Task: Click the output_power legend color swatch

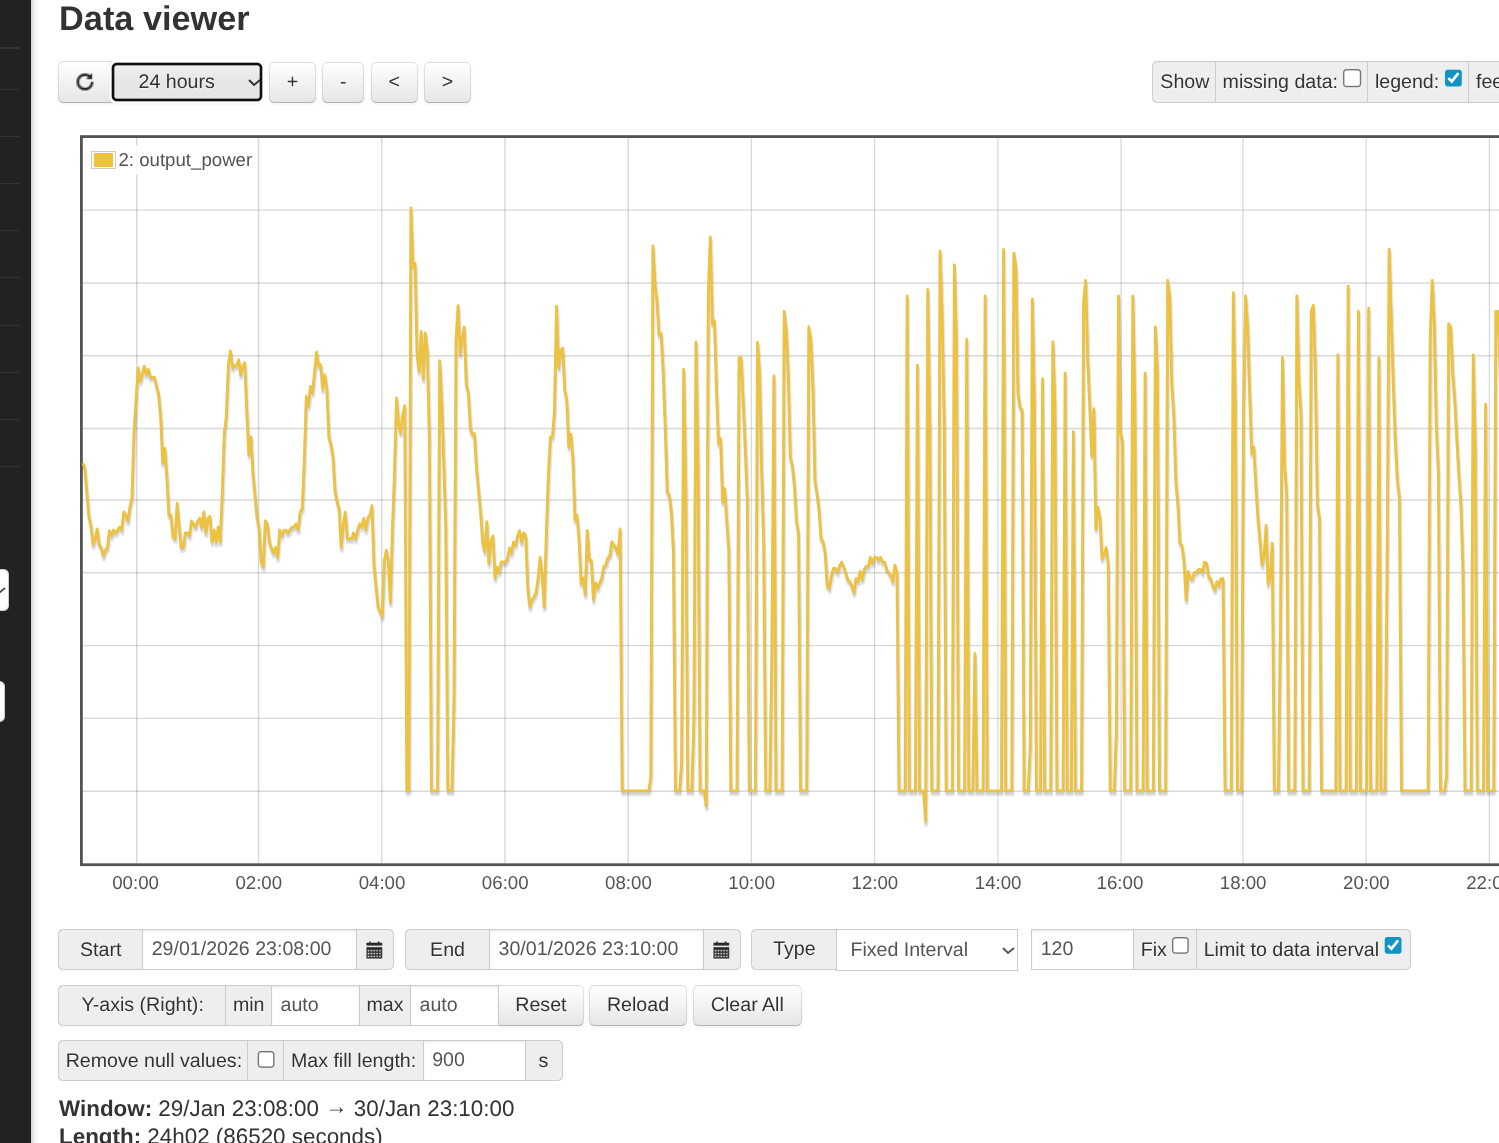Action: click(x=103, y=160)
